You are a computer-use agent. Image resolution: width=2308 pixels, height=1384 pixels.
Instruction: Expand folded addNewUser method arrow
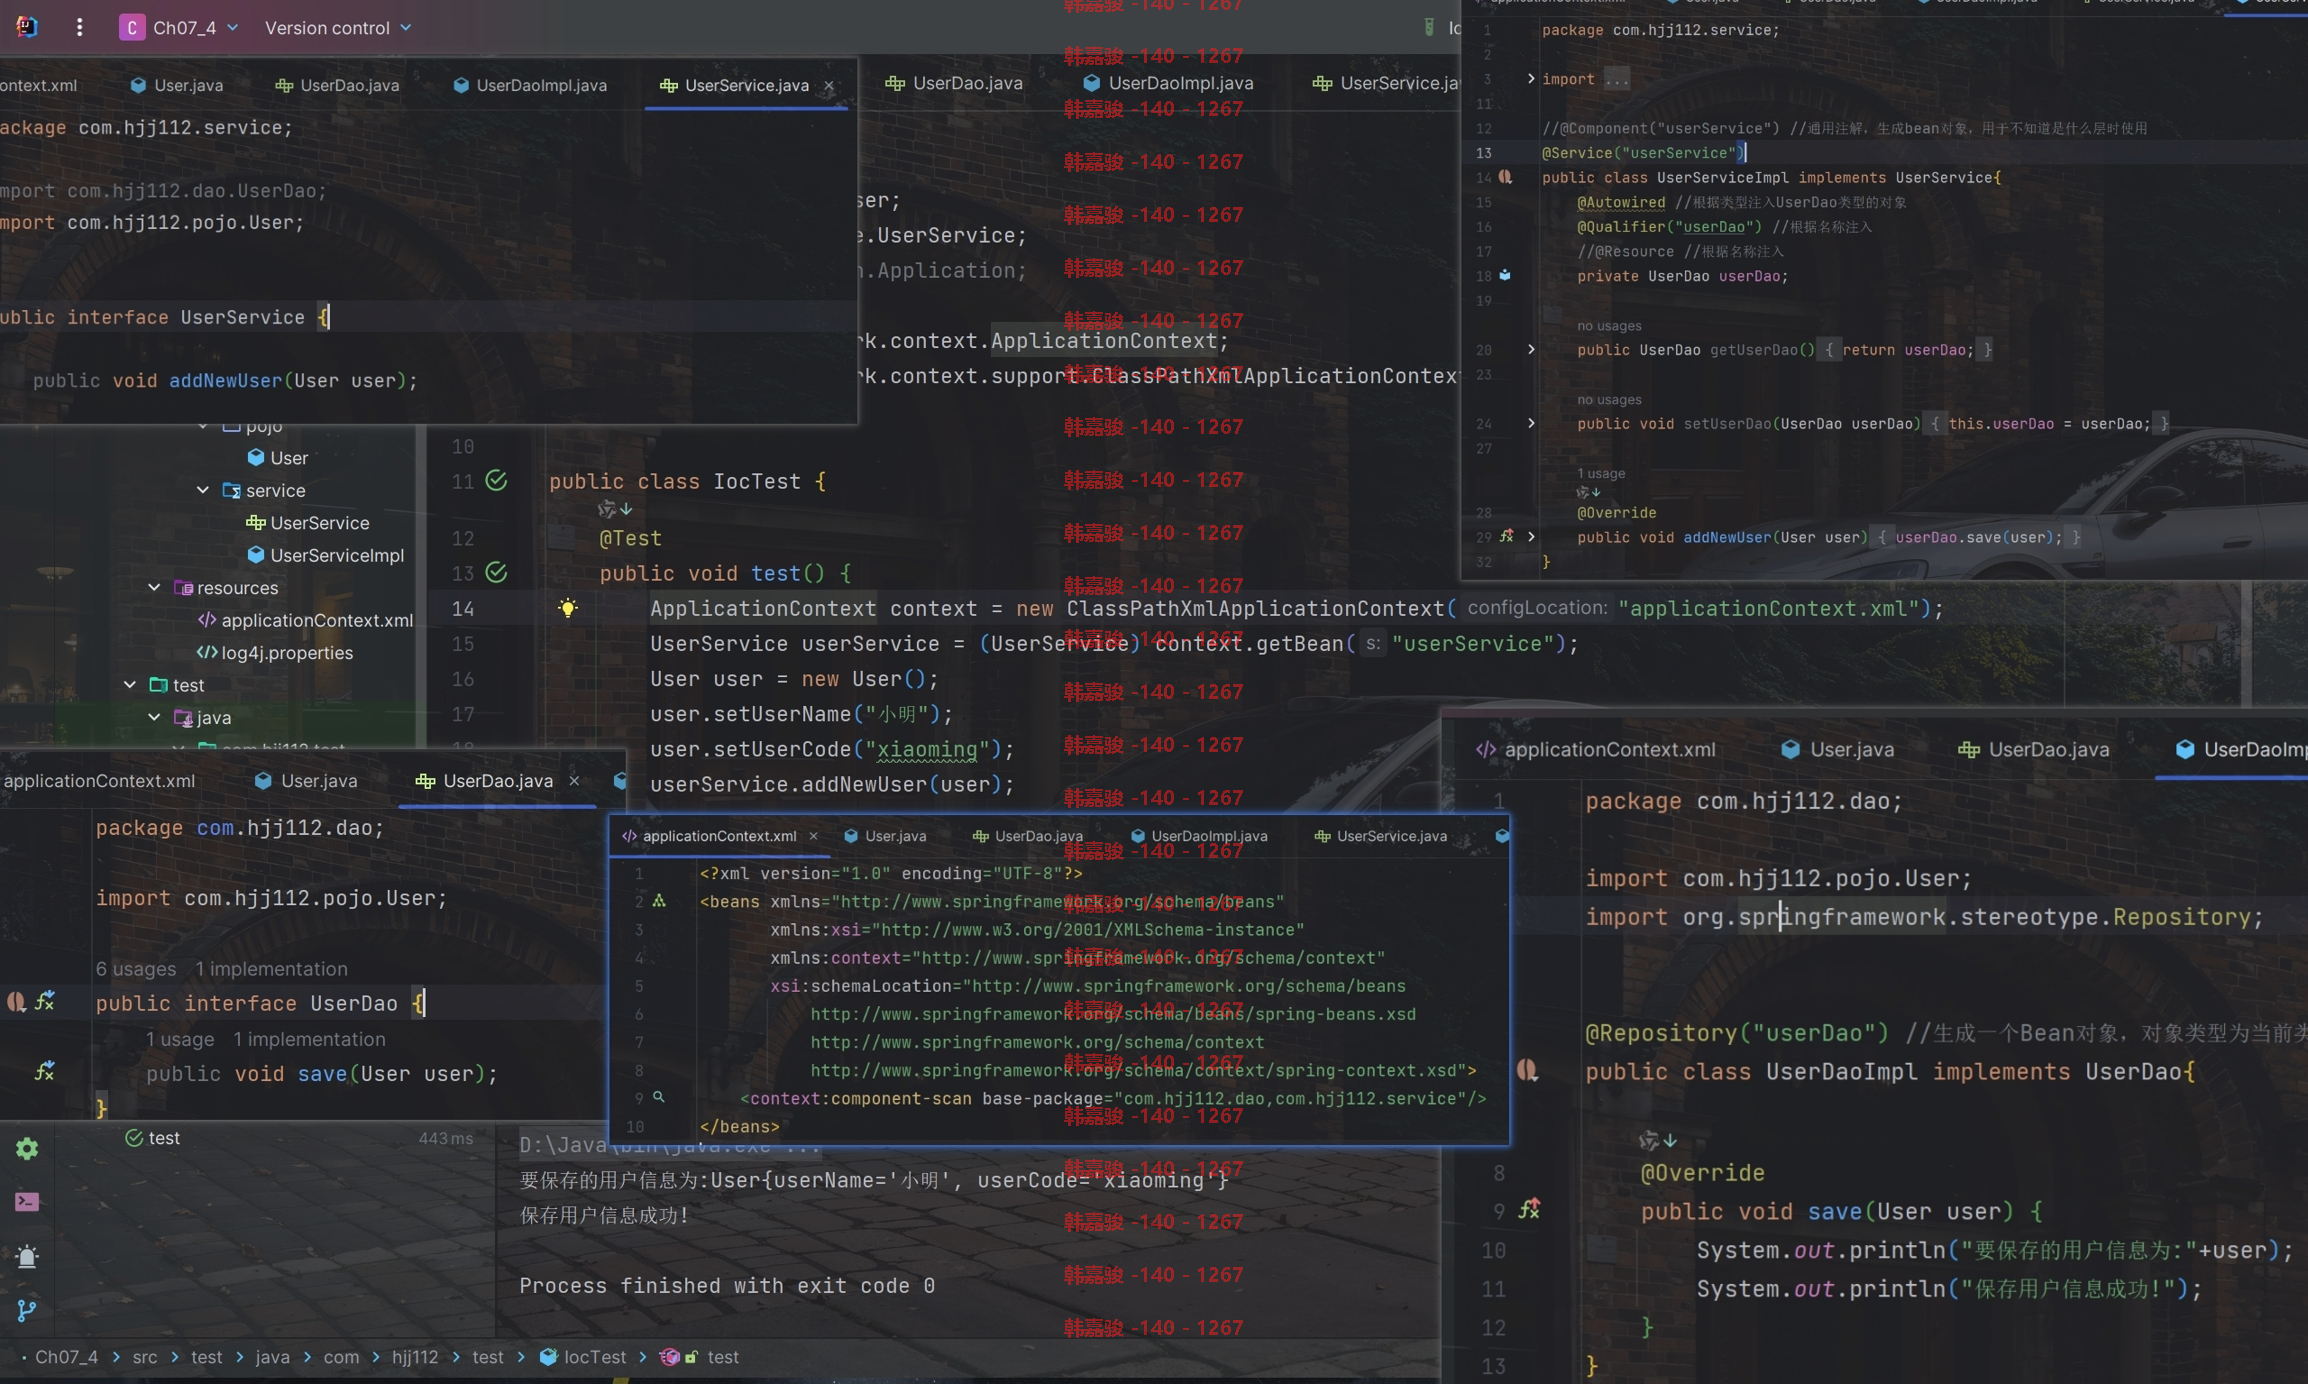tap(1531, 537)
